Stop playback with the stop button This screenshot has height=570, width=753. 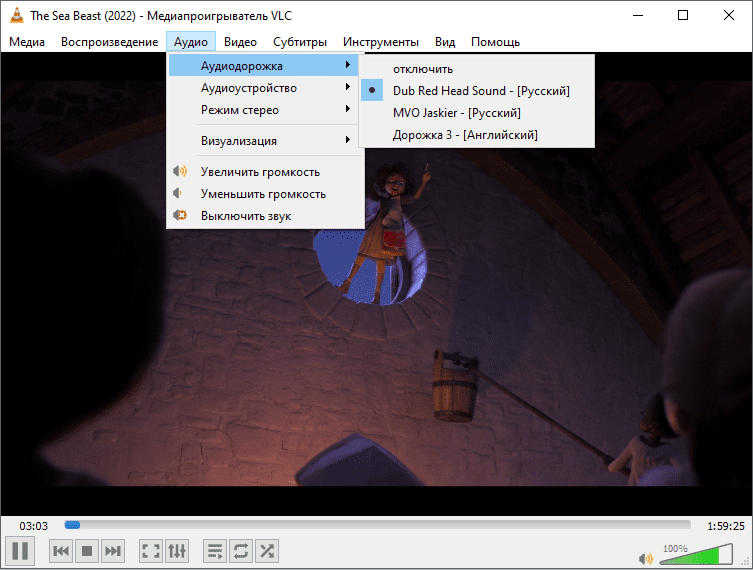(x=87, y=551)
